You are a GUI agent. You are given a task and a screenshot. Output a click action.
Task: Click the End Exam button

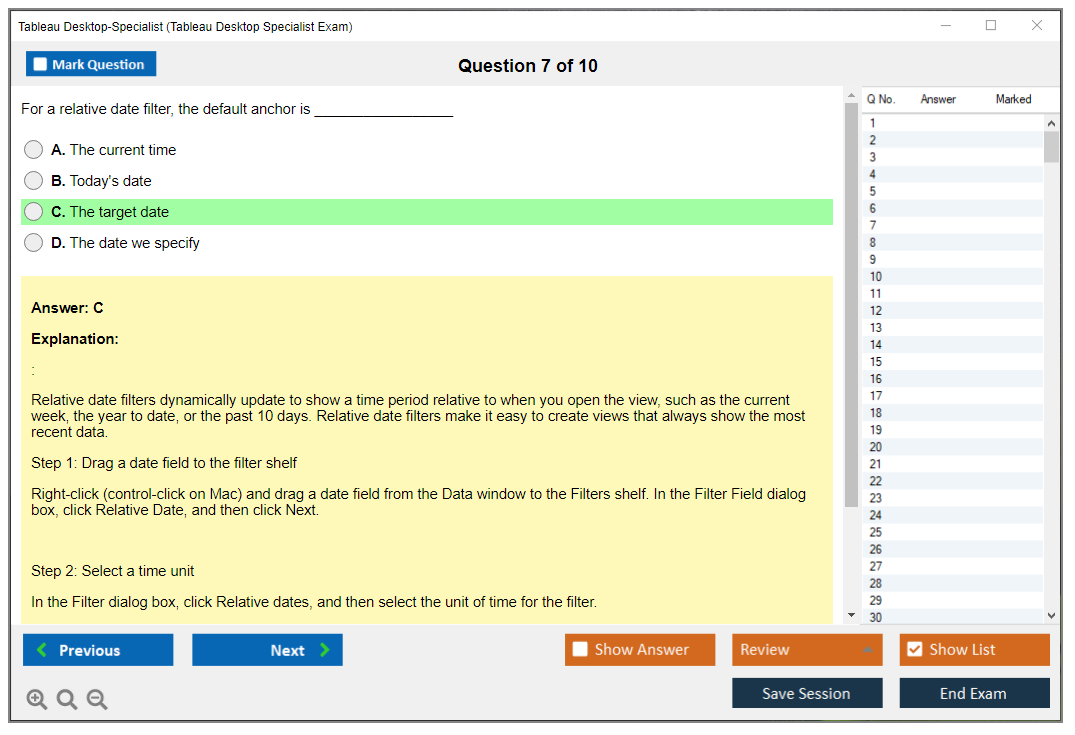[973, 693]
